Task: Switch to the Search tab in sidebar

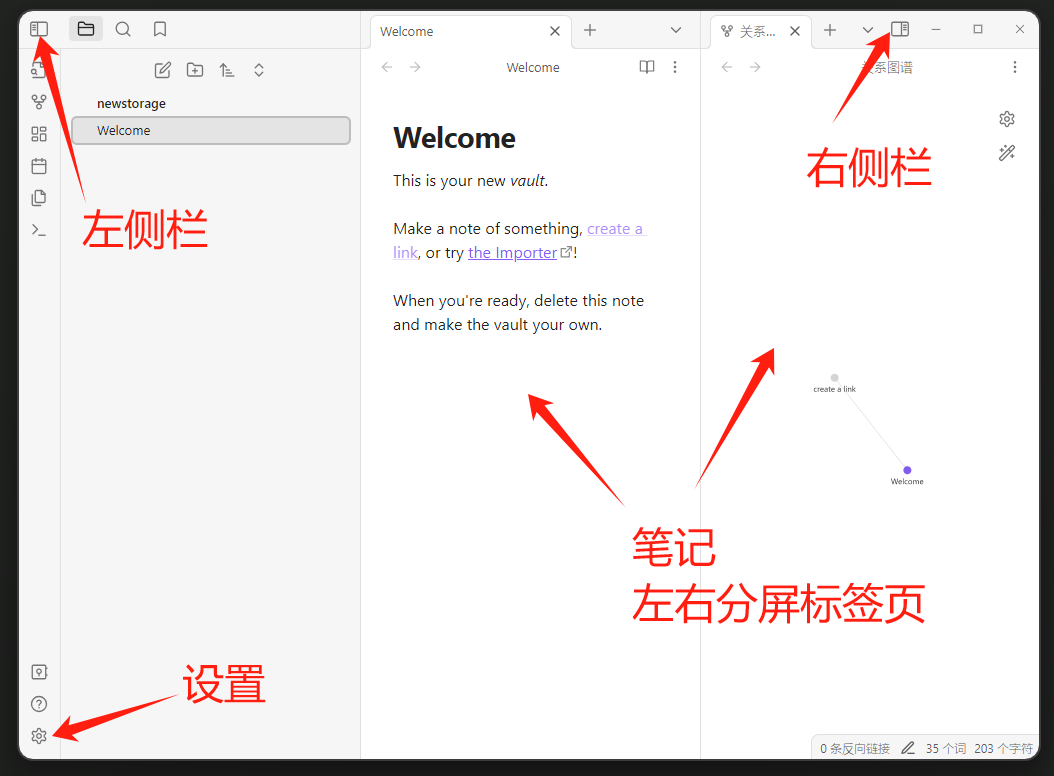Action: click(x=123, y=29)
